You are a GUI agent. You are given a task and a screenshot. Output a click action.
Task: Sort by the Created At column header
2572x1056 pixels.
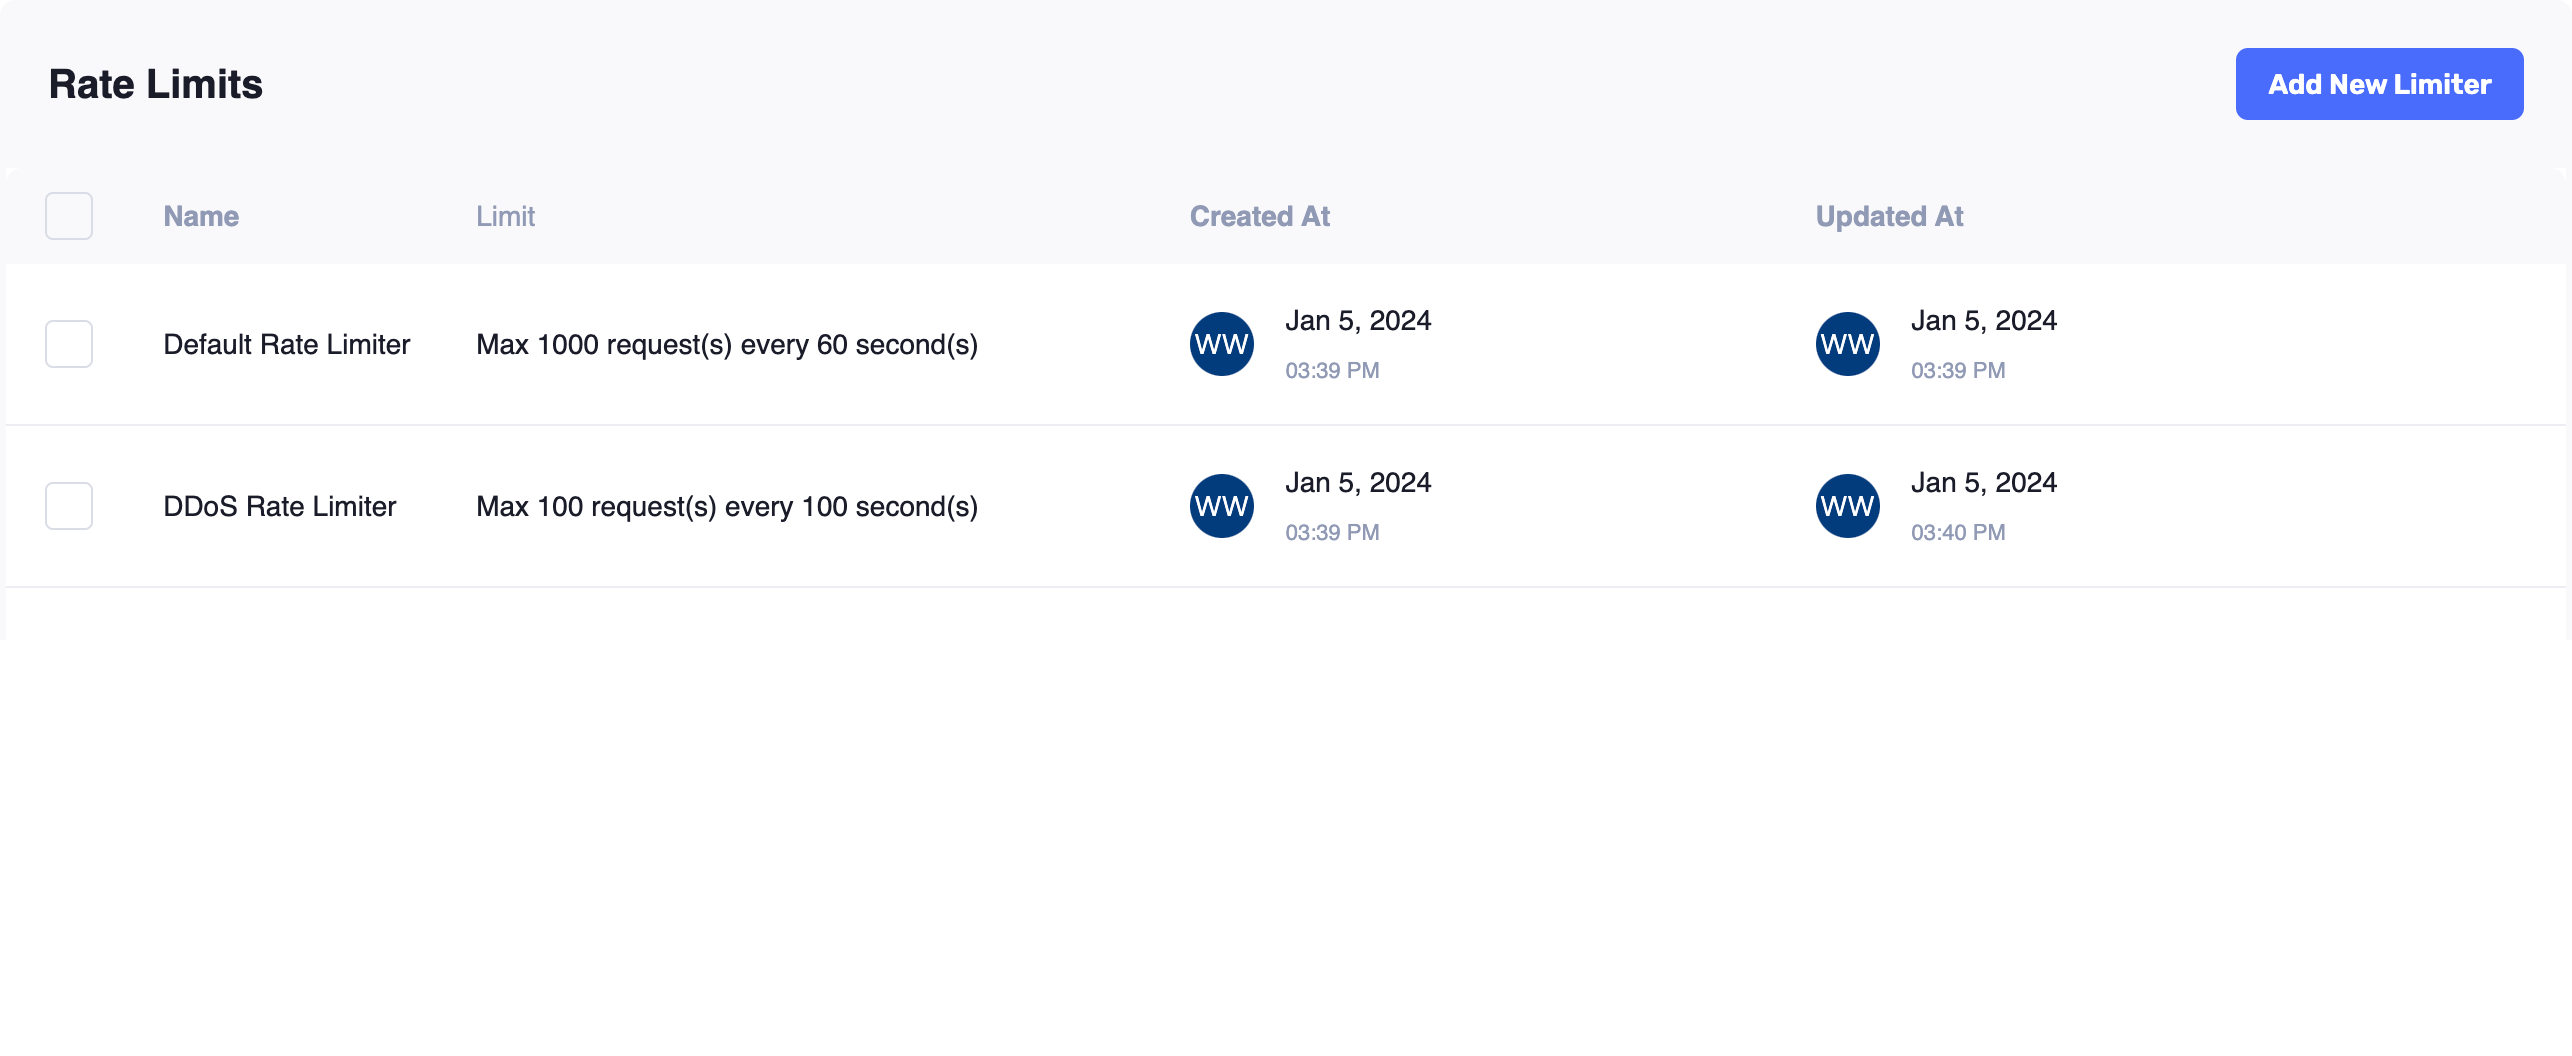(1259, 216)
